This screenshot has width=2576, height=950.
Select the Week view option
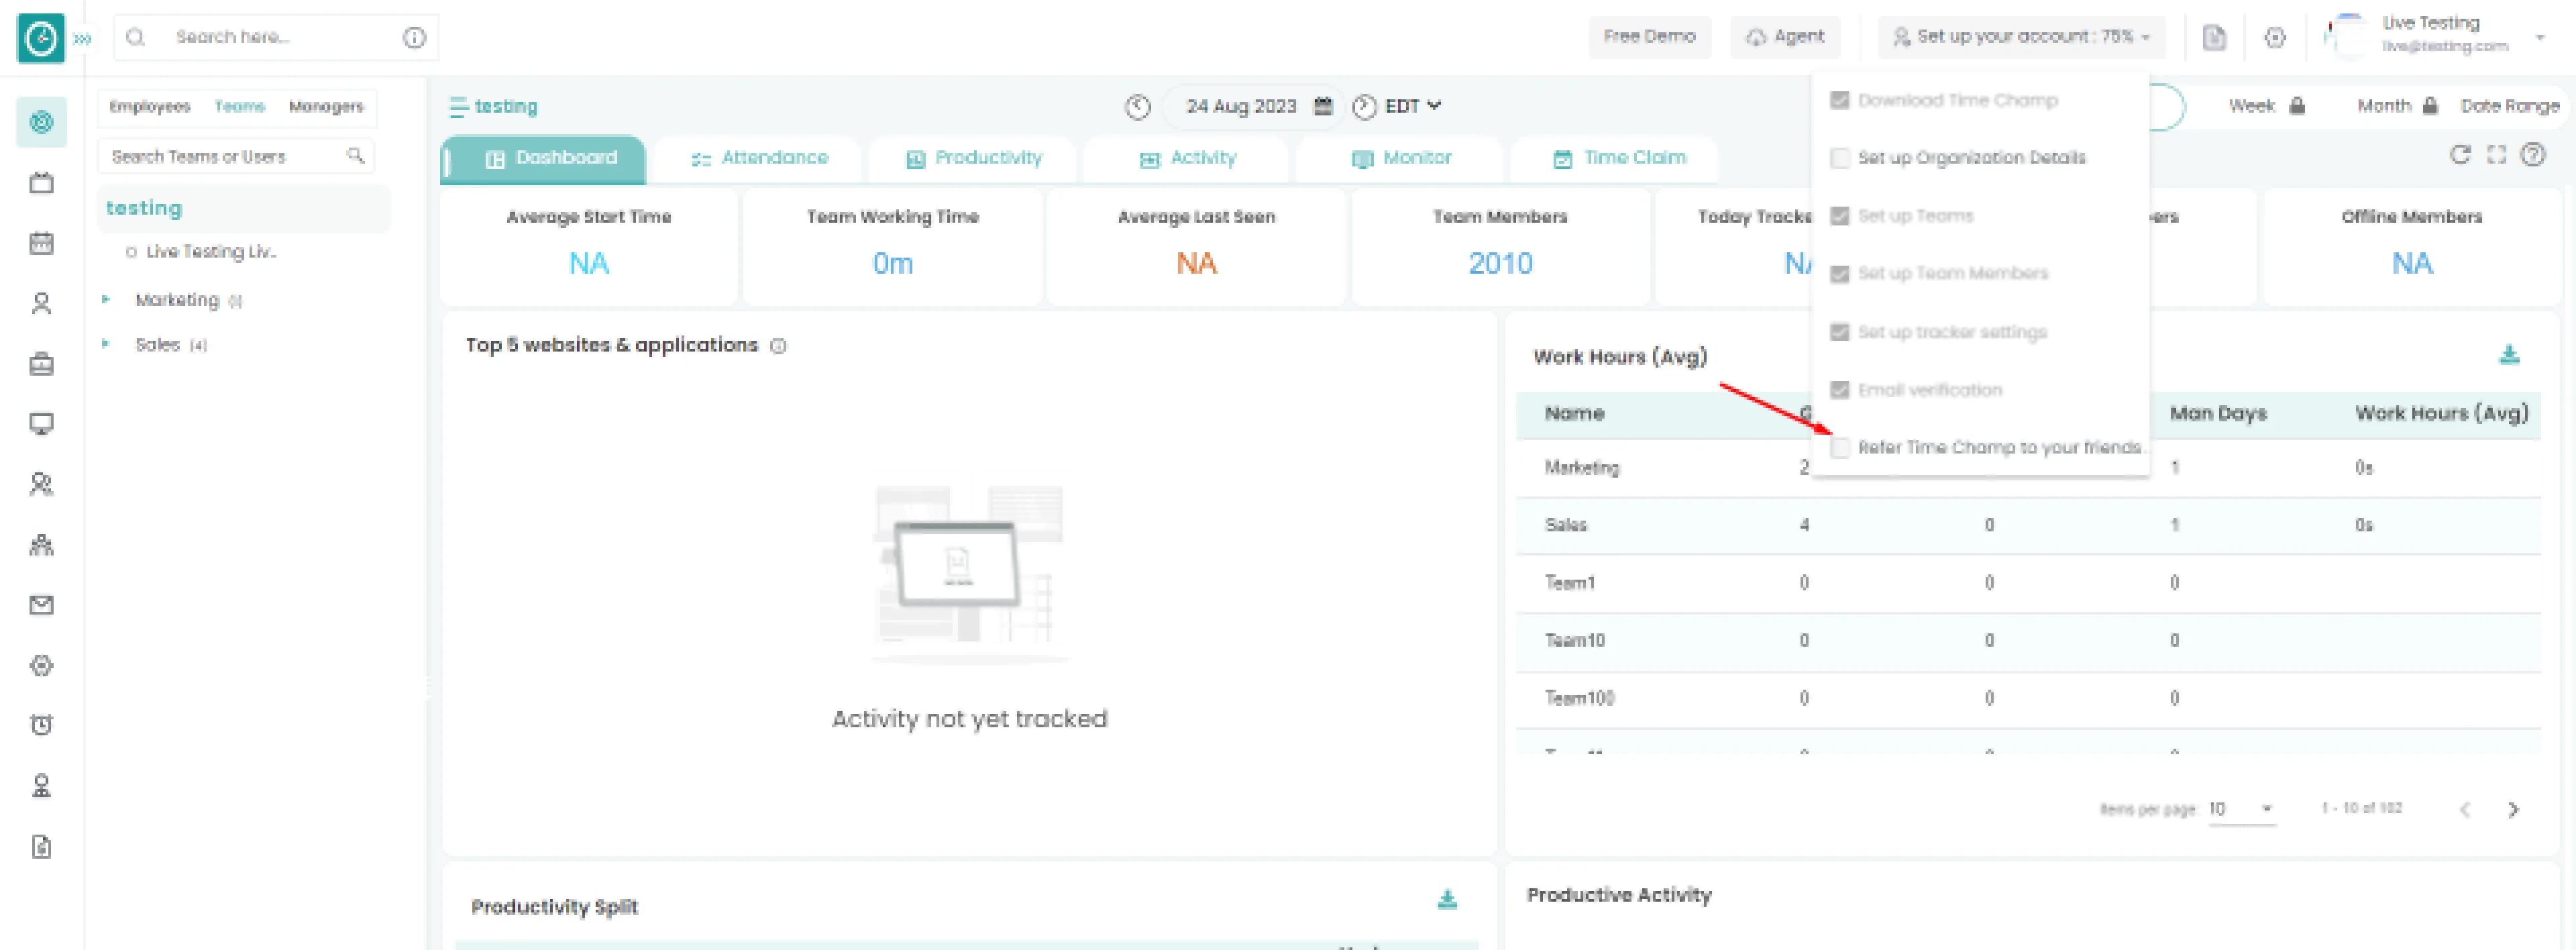tap(2265, 106)
